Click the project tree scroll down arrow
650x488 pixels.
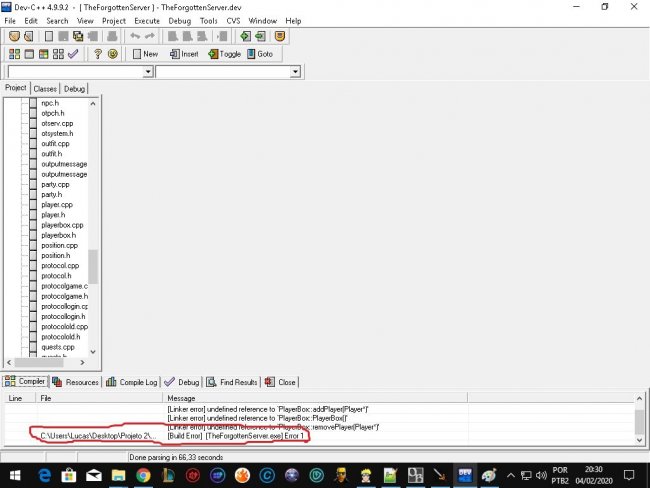93,352
